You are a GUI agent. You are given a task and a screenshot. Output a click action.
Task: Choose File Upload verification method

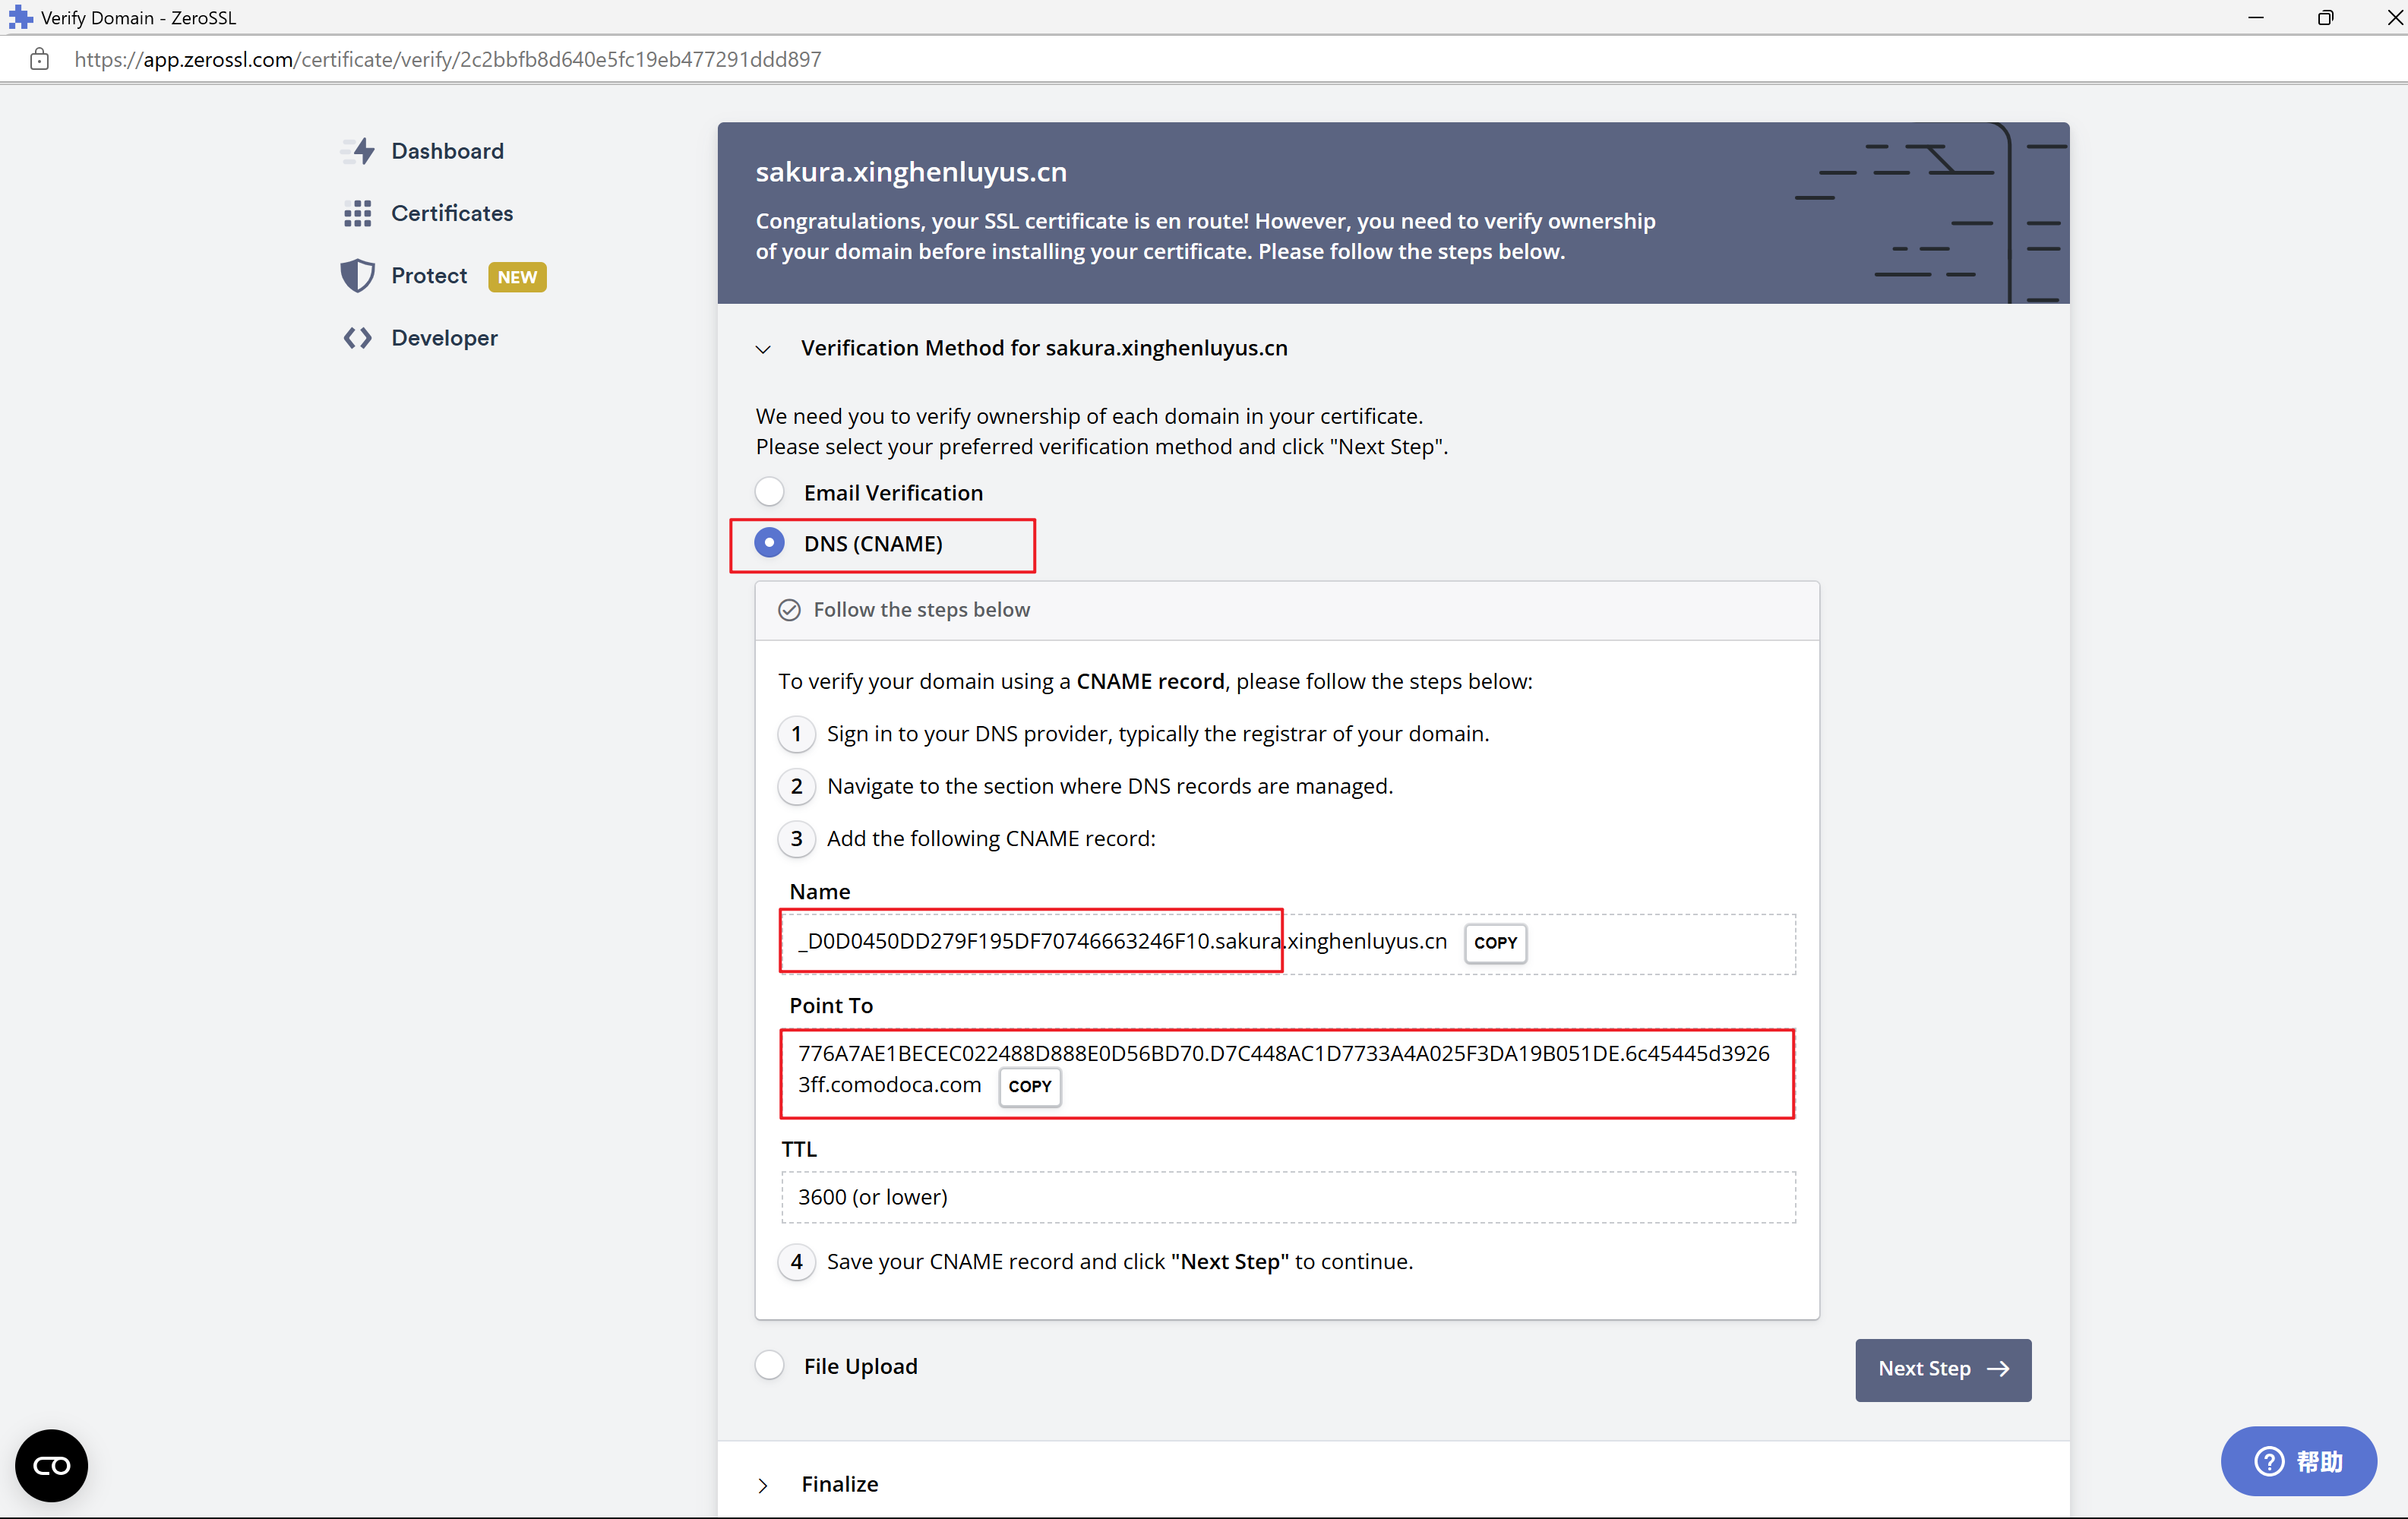(x=769, y=1365)
